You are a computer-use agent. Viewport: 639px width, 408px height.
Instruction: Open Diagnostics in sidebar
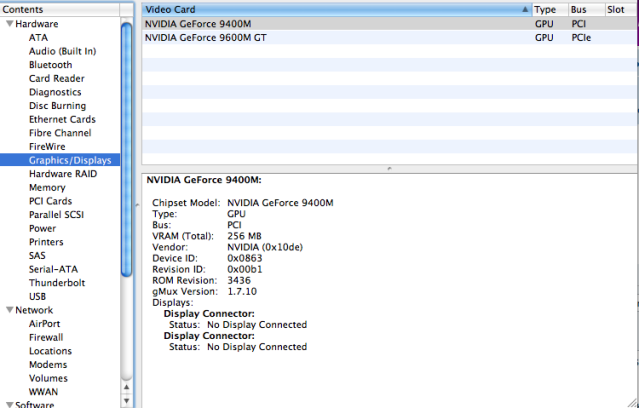coord(55,92)
